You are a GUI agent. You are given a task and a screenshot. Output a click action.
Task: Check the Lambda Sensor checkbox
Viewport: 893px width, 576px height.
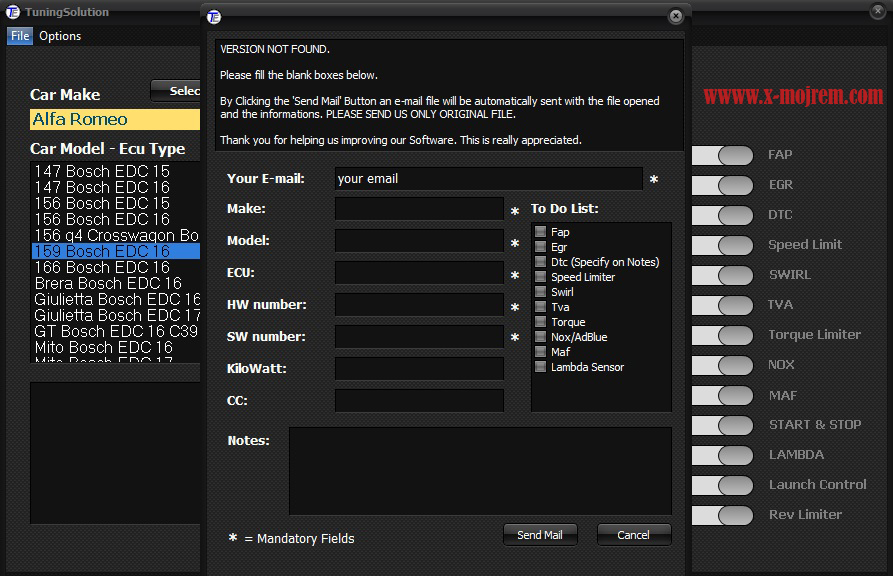pos(541,367)
